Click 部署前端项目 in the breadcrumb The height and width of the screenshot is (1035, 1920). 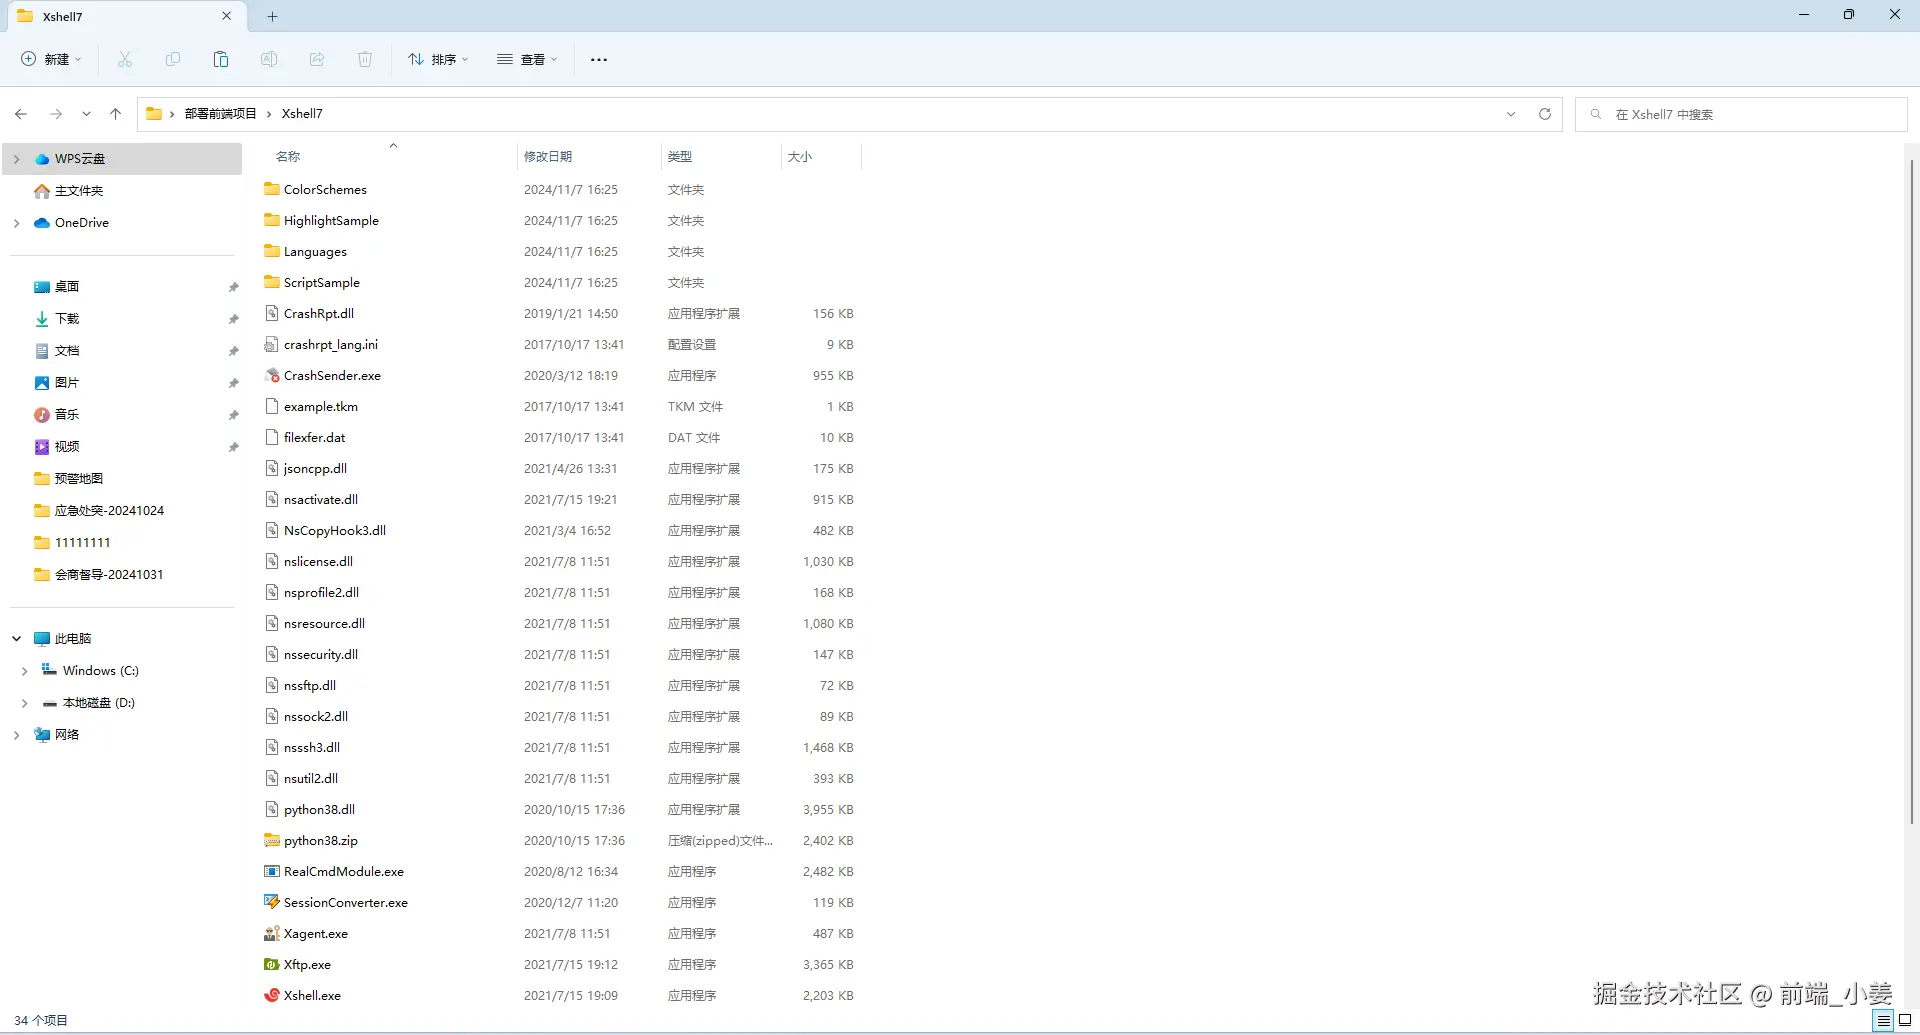click(x=220, y=114)
